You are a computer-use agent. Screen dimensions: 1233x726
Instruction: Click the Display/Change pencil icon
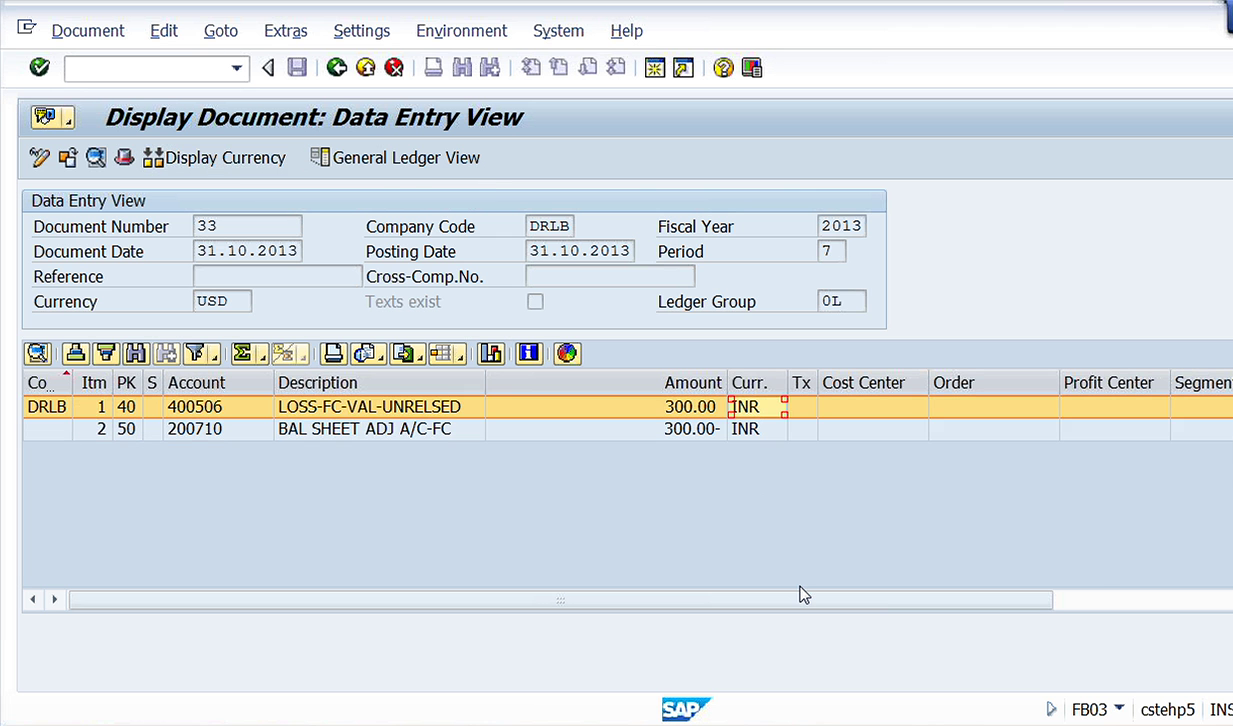pyautogui.click(x=39, y=157)
